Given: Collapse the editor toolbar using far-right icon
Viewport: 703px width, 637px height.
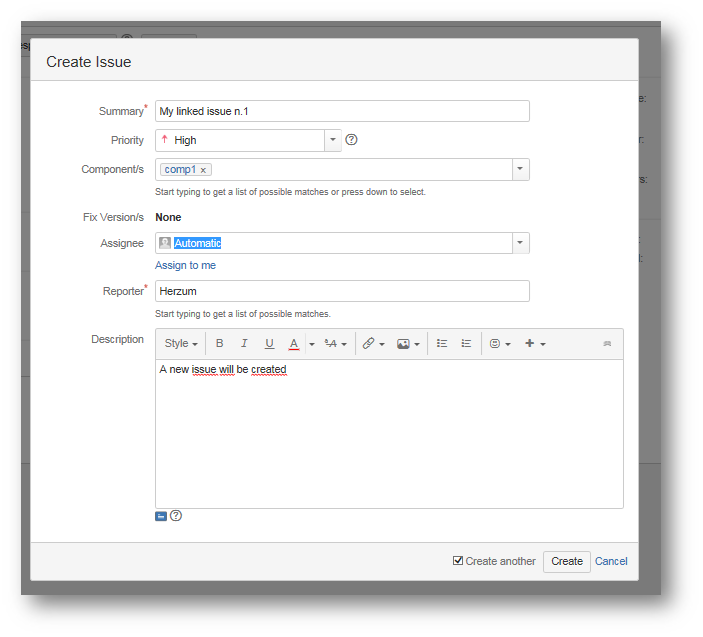Looking at the screenshot, I should tap(606, 344).
